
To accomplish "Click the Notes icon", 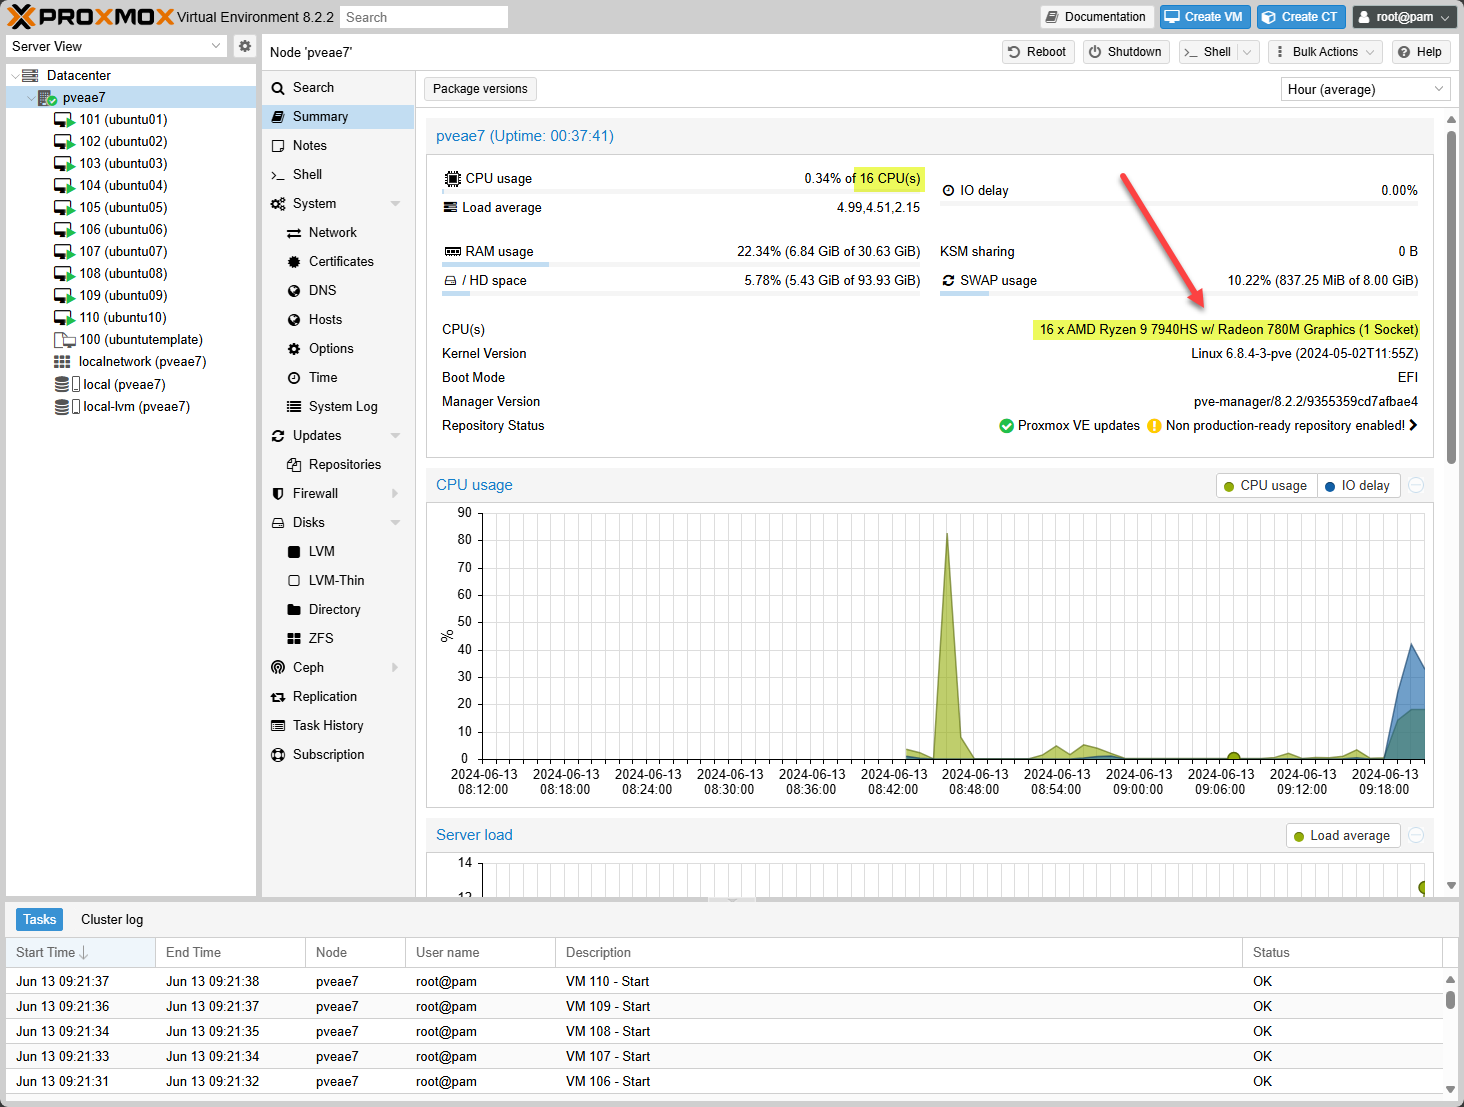I will [278, 146].
